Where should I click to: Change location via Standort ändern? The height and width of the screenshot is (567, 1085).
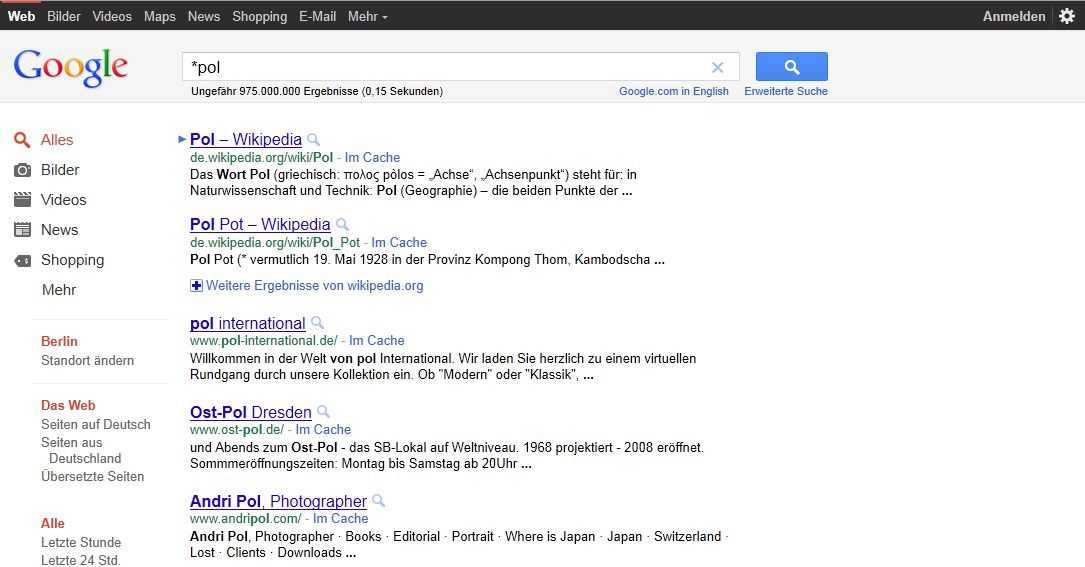(x=87, y=361)
